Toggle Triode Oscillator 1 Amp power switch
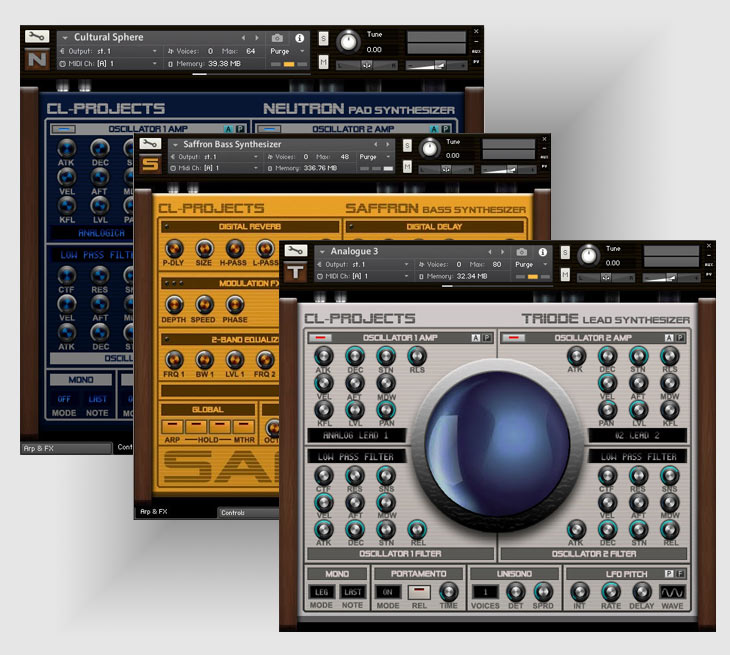This screenshot has height=655, width=730. click(x=323, y=338)
